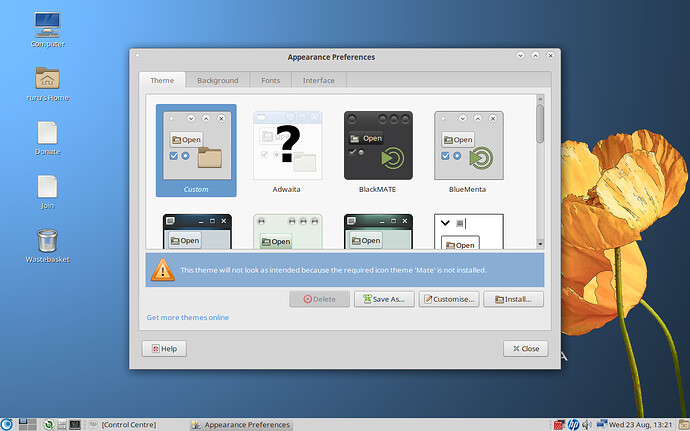The height and width of the screenshot is (431, 690).
Task: Open the Customise... dialog
Action: [449, 299]
